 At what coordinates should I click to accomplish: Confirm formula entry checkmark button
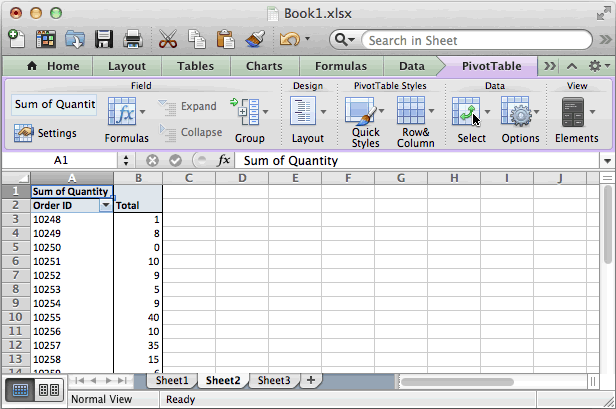[175, 160]
